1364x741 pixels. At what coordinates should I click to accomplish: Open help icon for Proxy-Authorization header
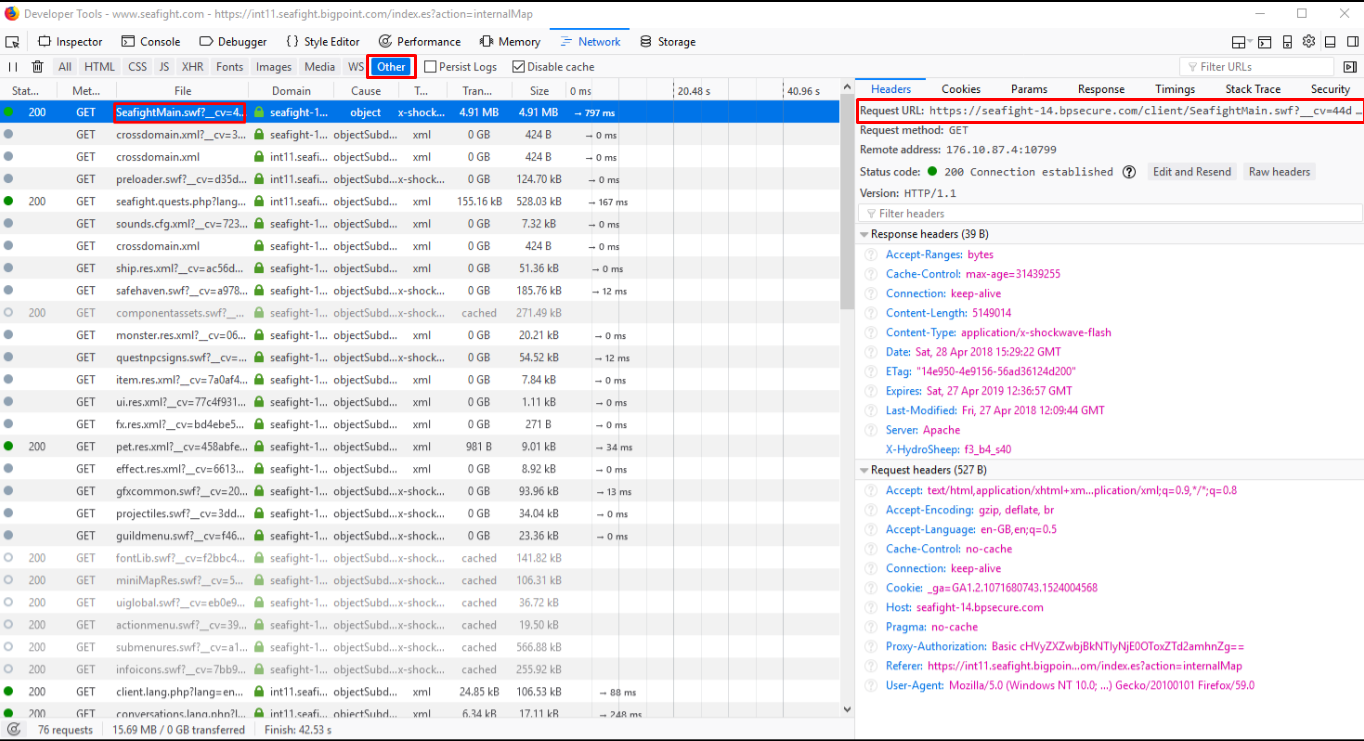[x=871, y=647]
